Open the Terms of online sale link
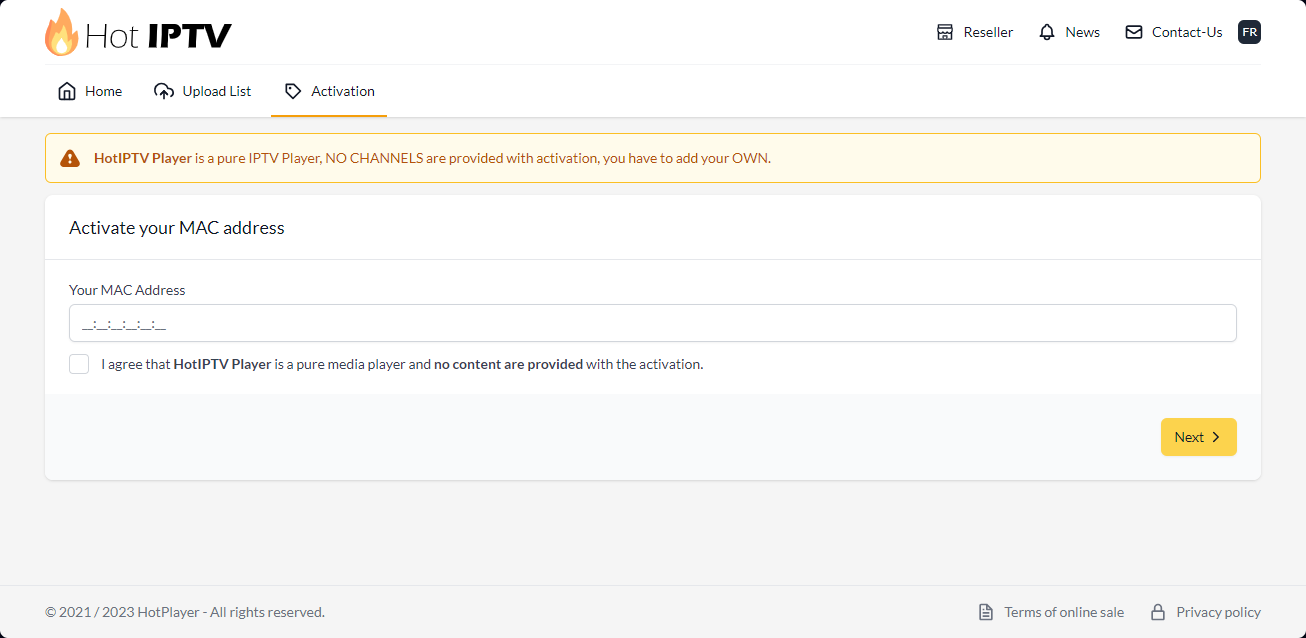The height and width of the screenshot is (638, 1306). [1064, 612]
